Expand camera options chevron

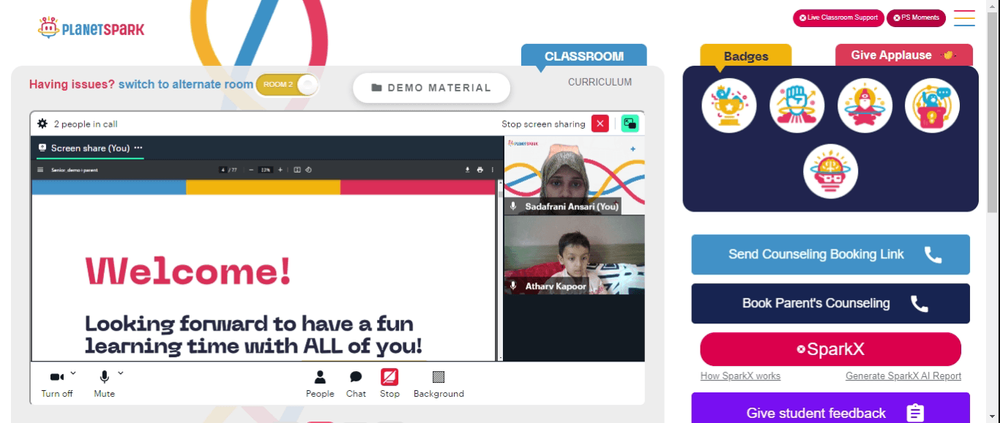73,373
